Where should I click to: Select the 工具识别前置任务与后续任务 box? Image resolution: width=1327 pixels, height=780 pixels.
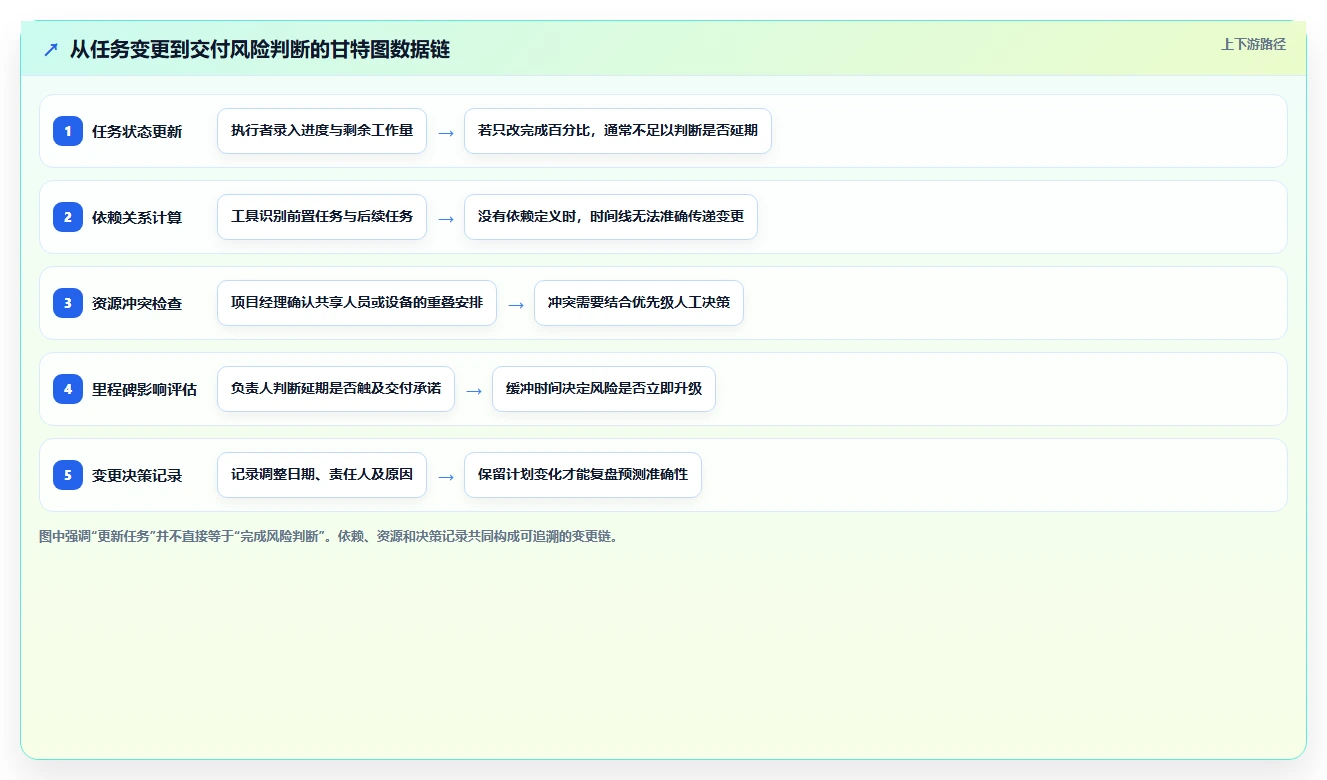pyautogui.click(x=322, y=217)
